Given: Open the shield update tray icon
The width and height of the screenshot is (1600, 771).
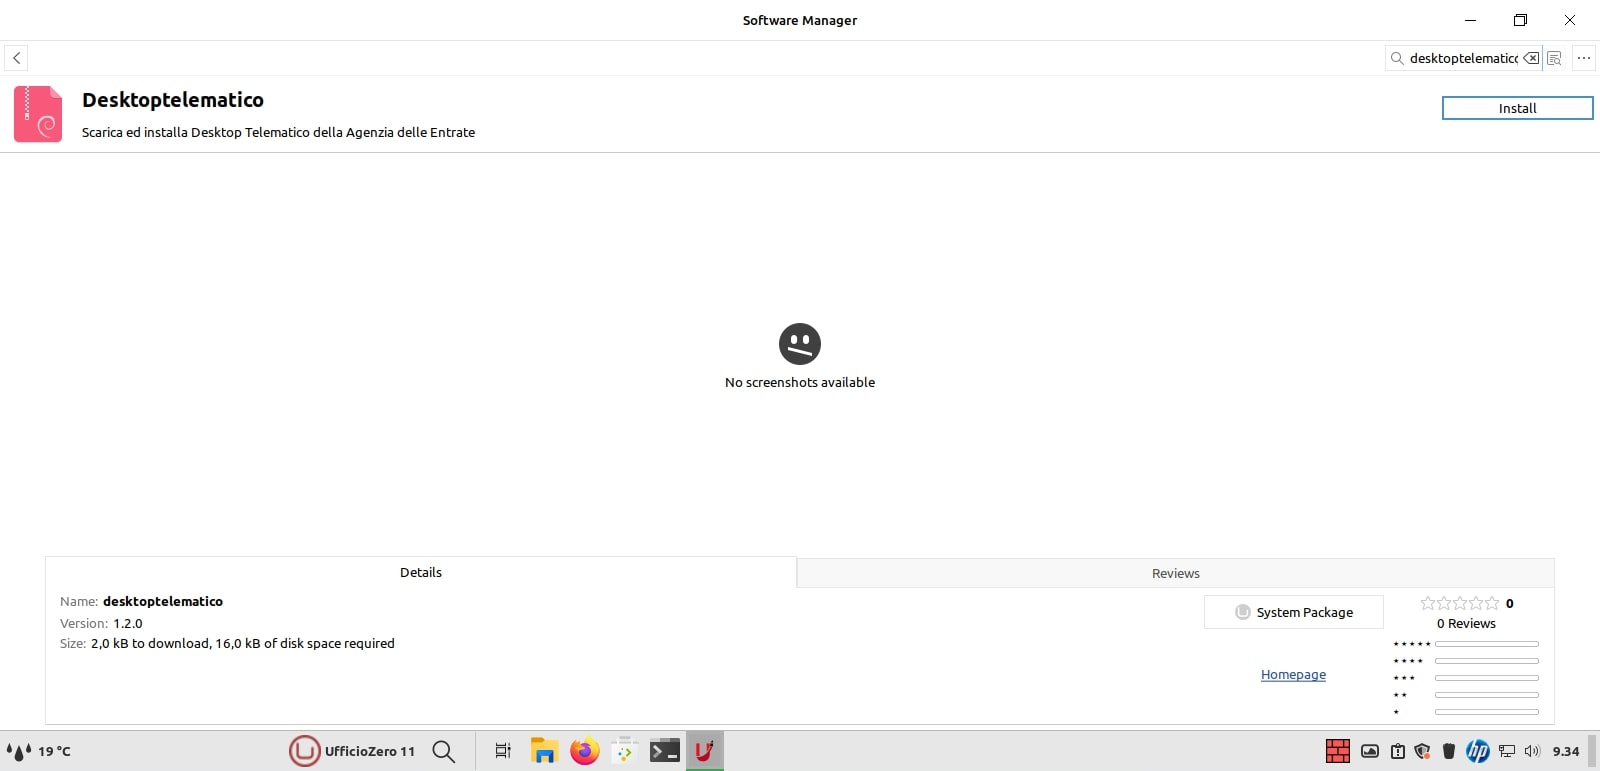Looking at the screenshot, I should [x=1422, y=751].
